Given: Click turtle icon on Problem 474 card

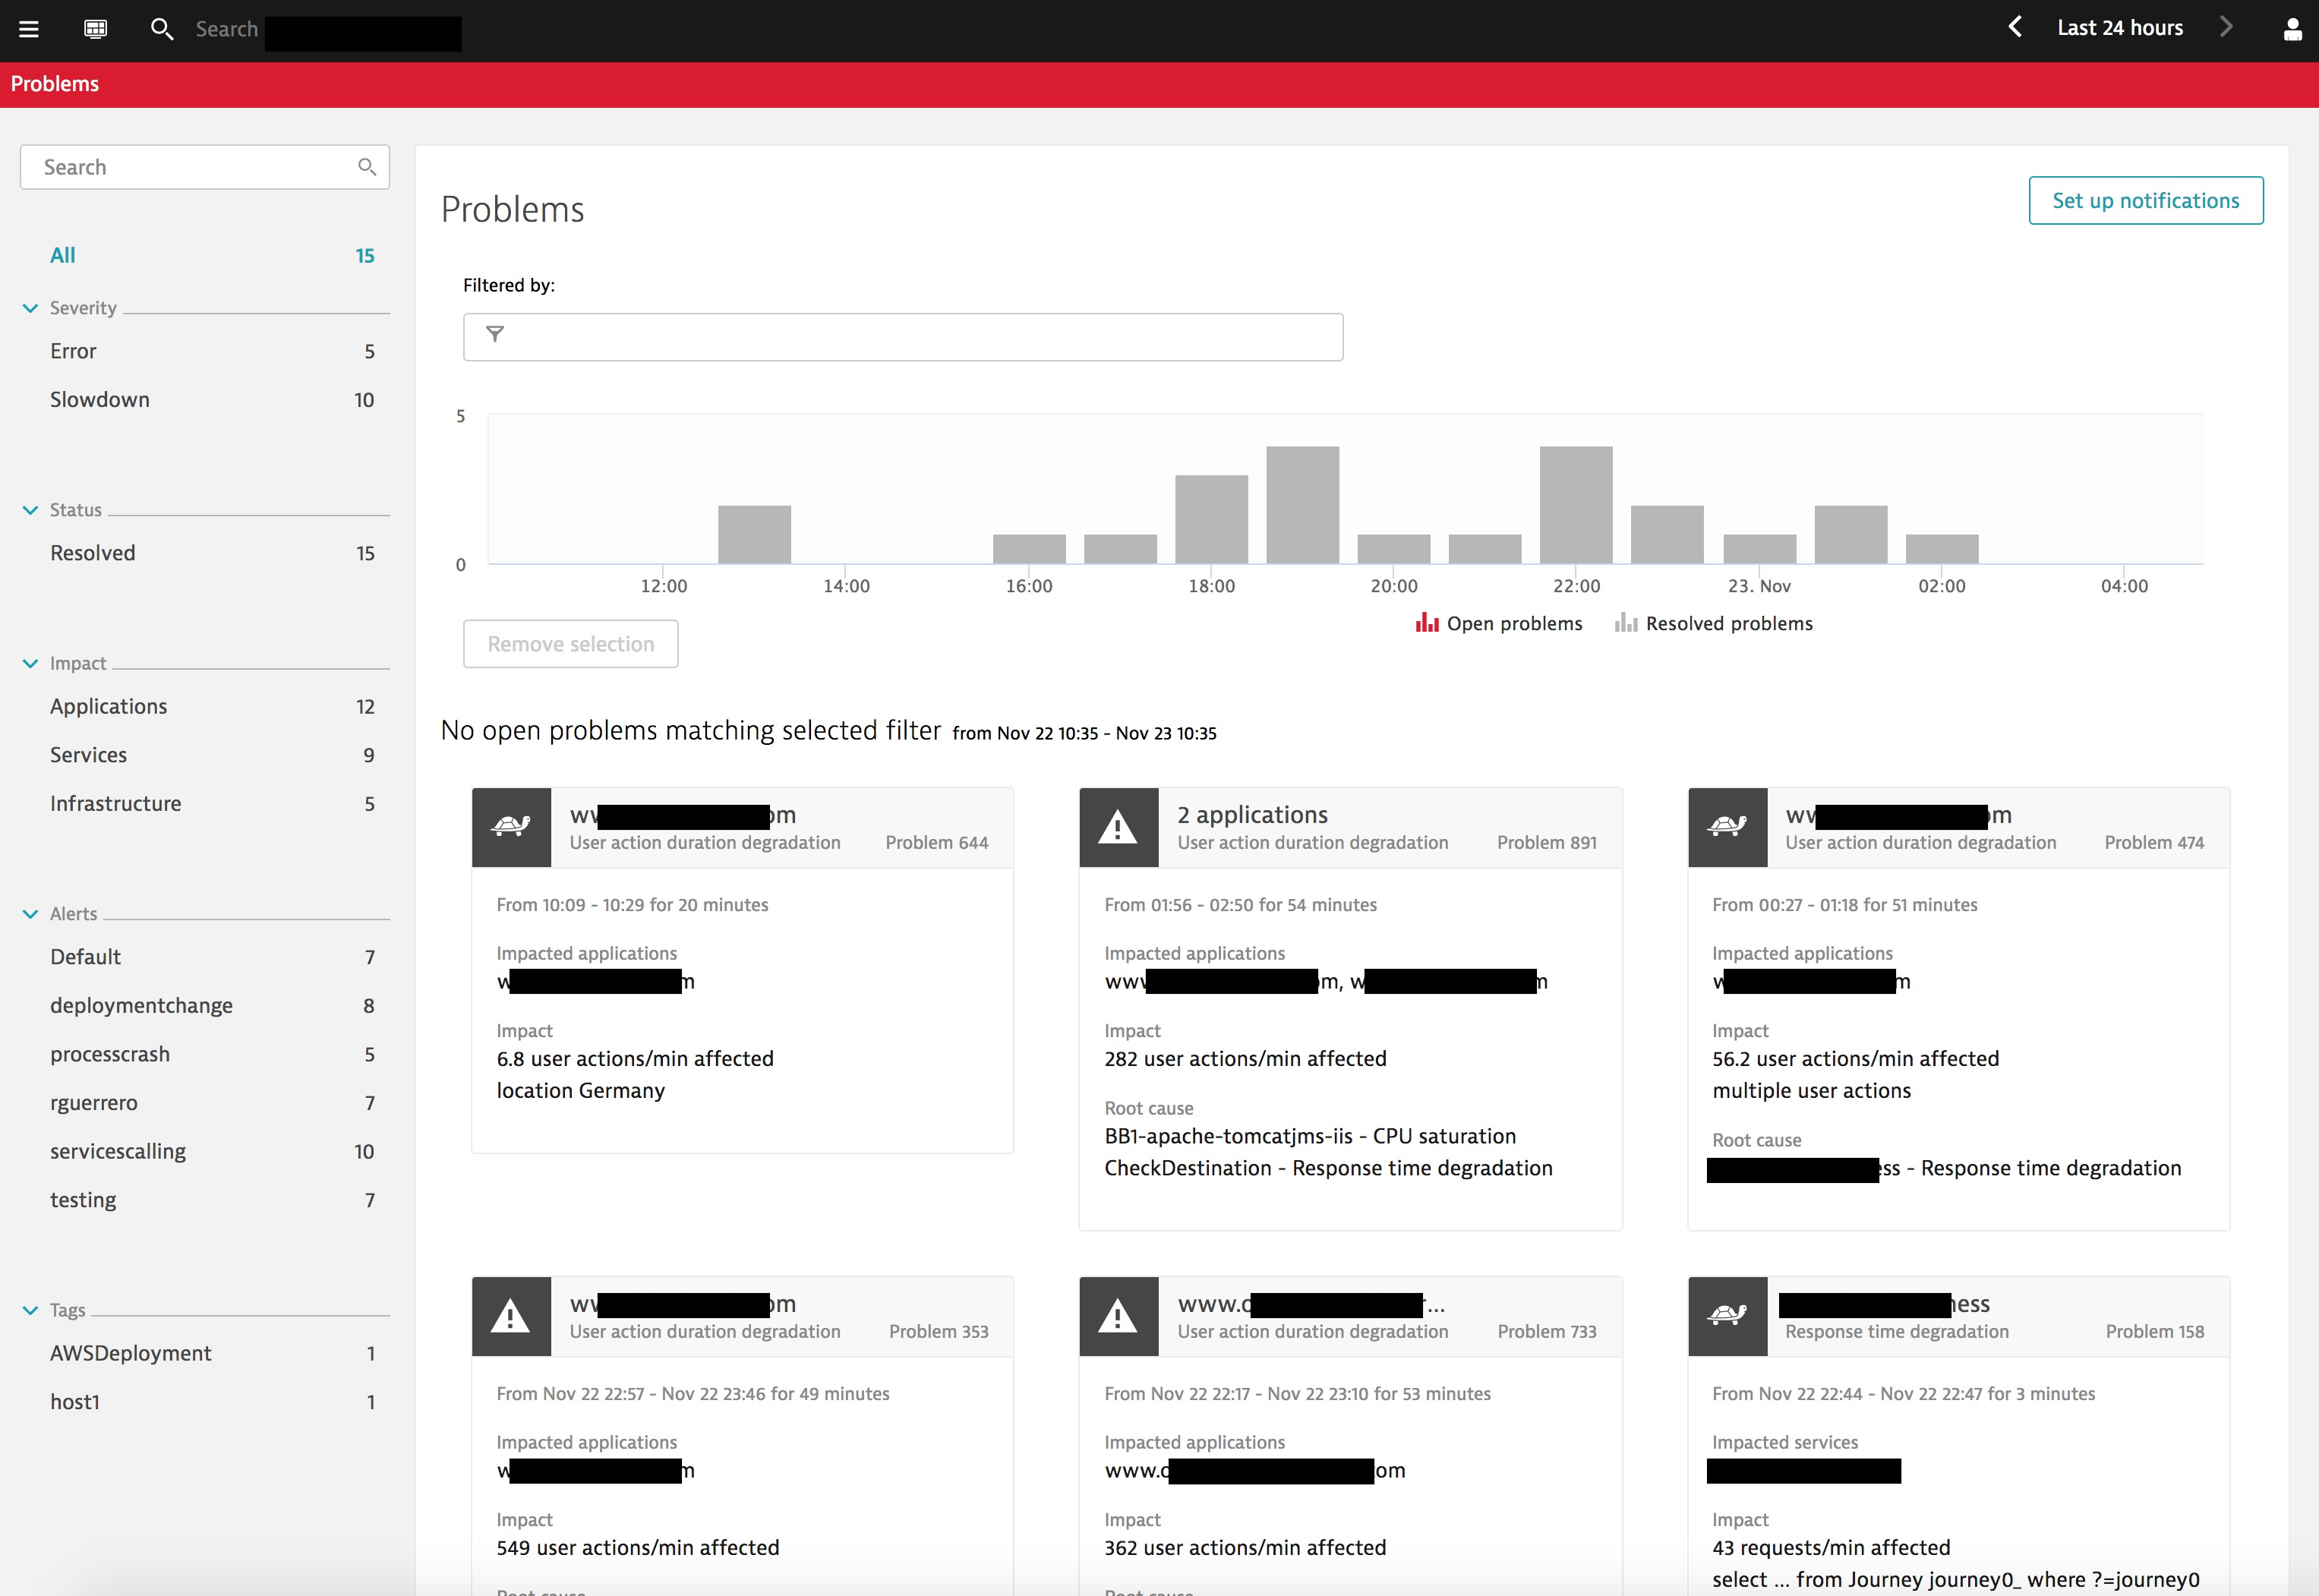Looking at the screenshot, I should [x=1727, y=826].
